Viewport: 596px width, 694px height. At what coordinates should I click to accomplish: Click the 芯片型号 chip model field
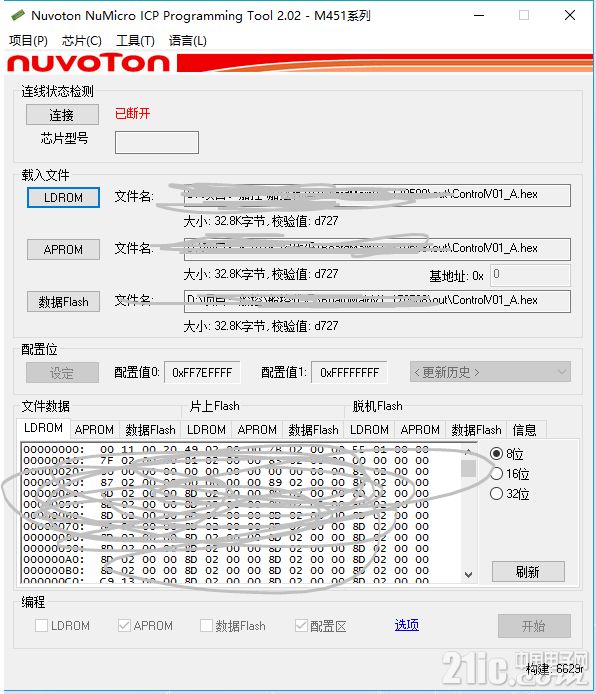pos(157,142)
